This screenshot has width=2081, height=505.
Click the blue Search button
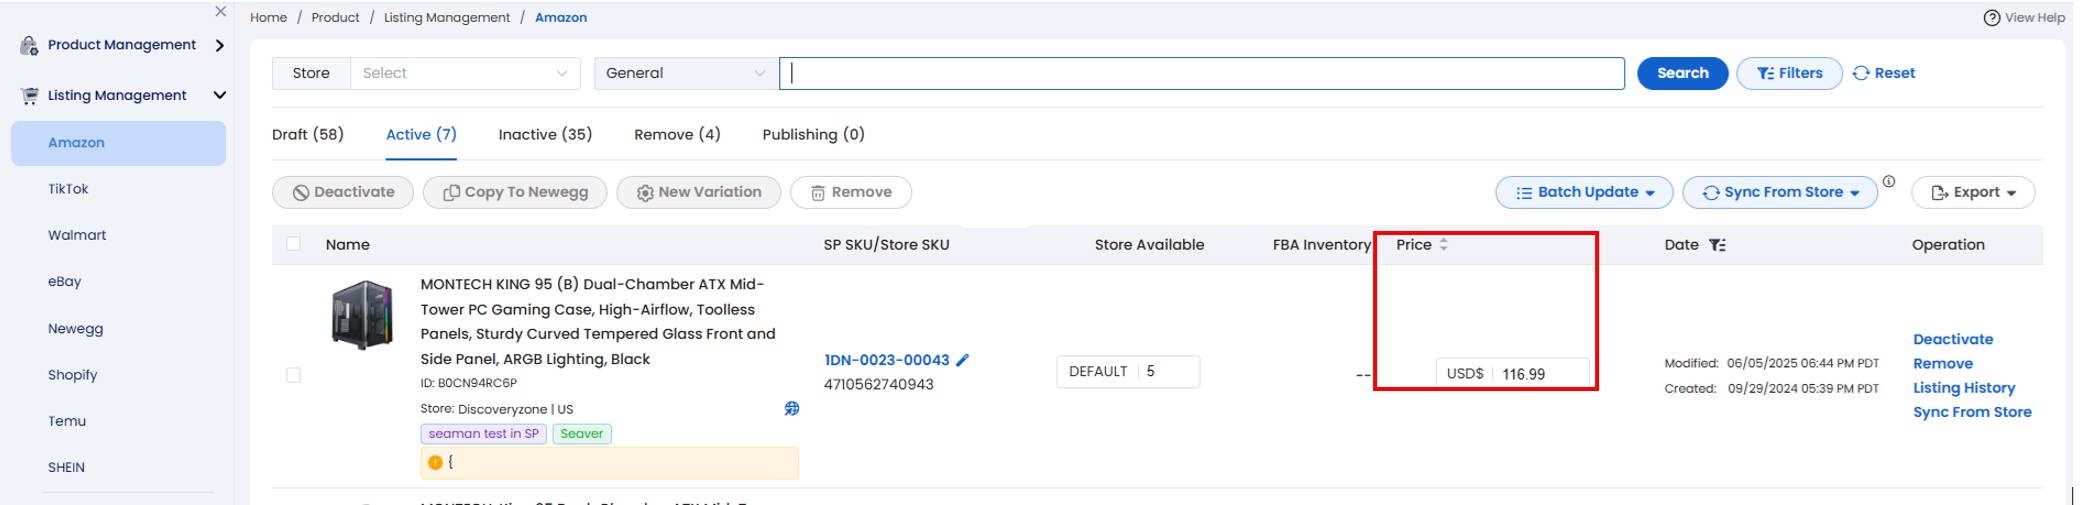[x=1682, y=73]
